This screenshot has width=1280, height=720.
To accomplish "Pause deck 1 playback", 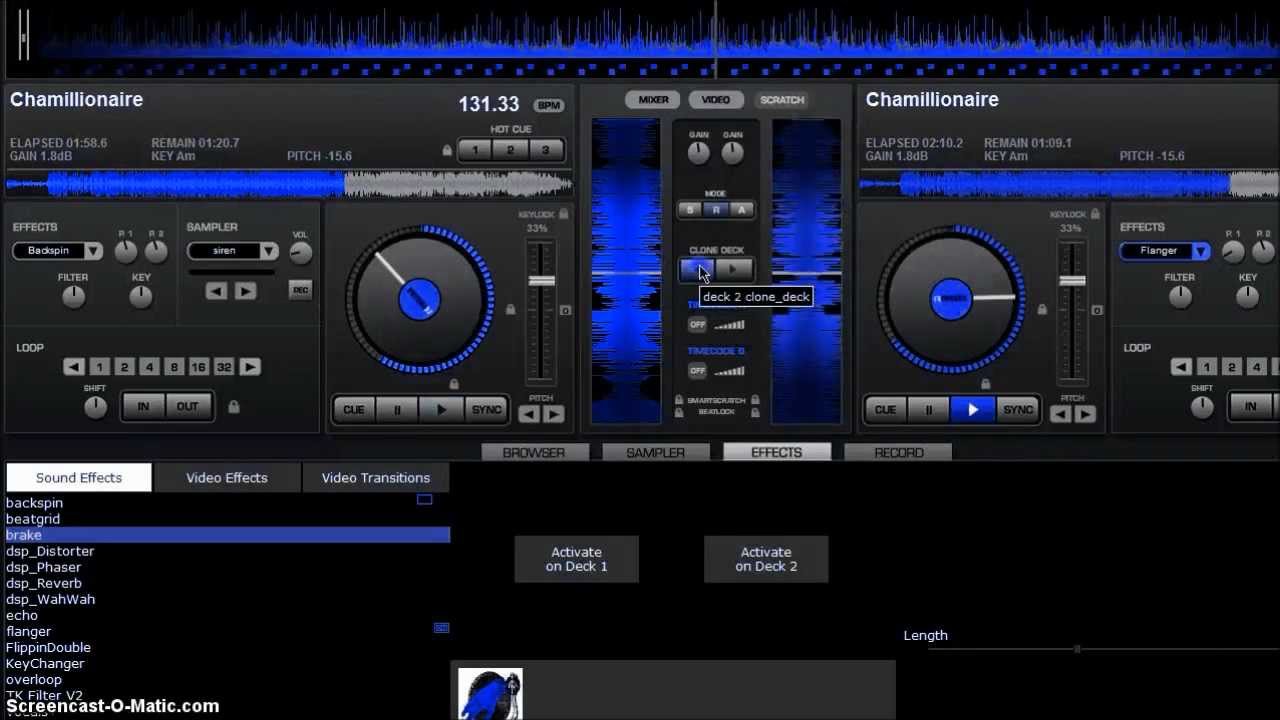I will click(398, 410).
